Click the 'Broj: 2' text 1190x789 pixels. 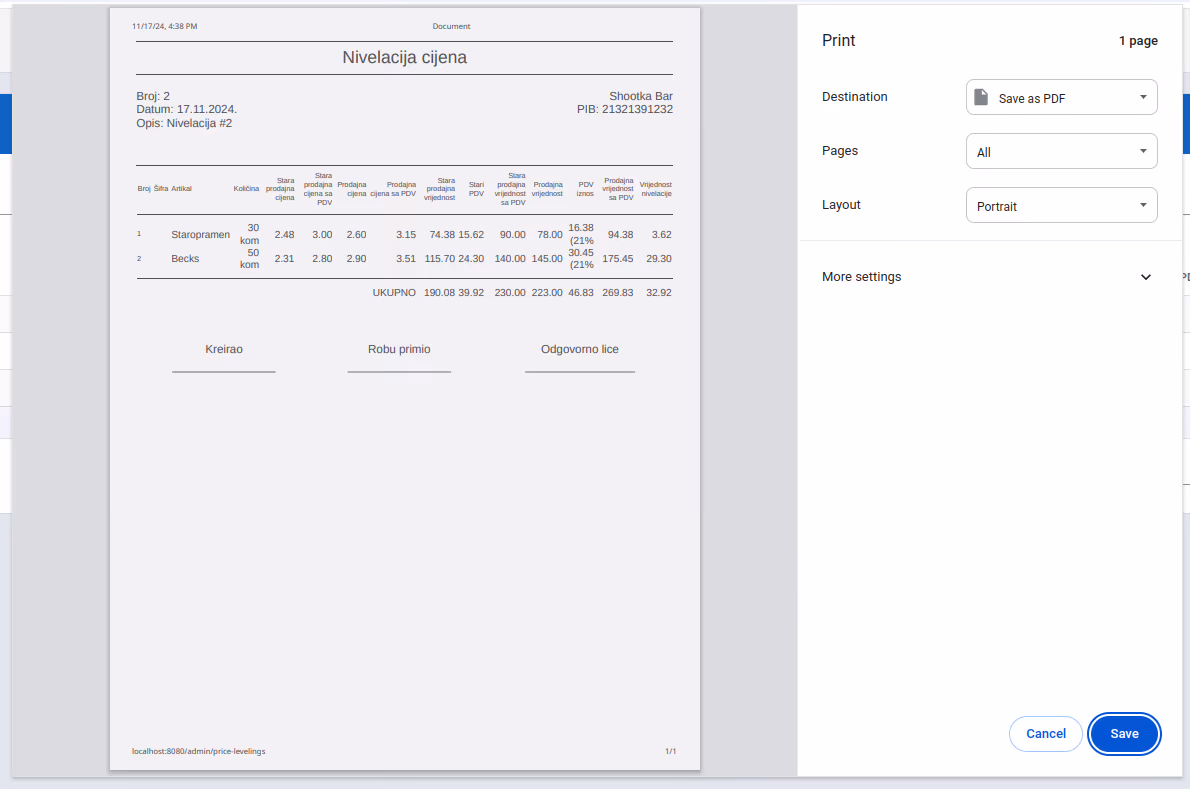click(x=153, y=96)
